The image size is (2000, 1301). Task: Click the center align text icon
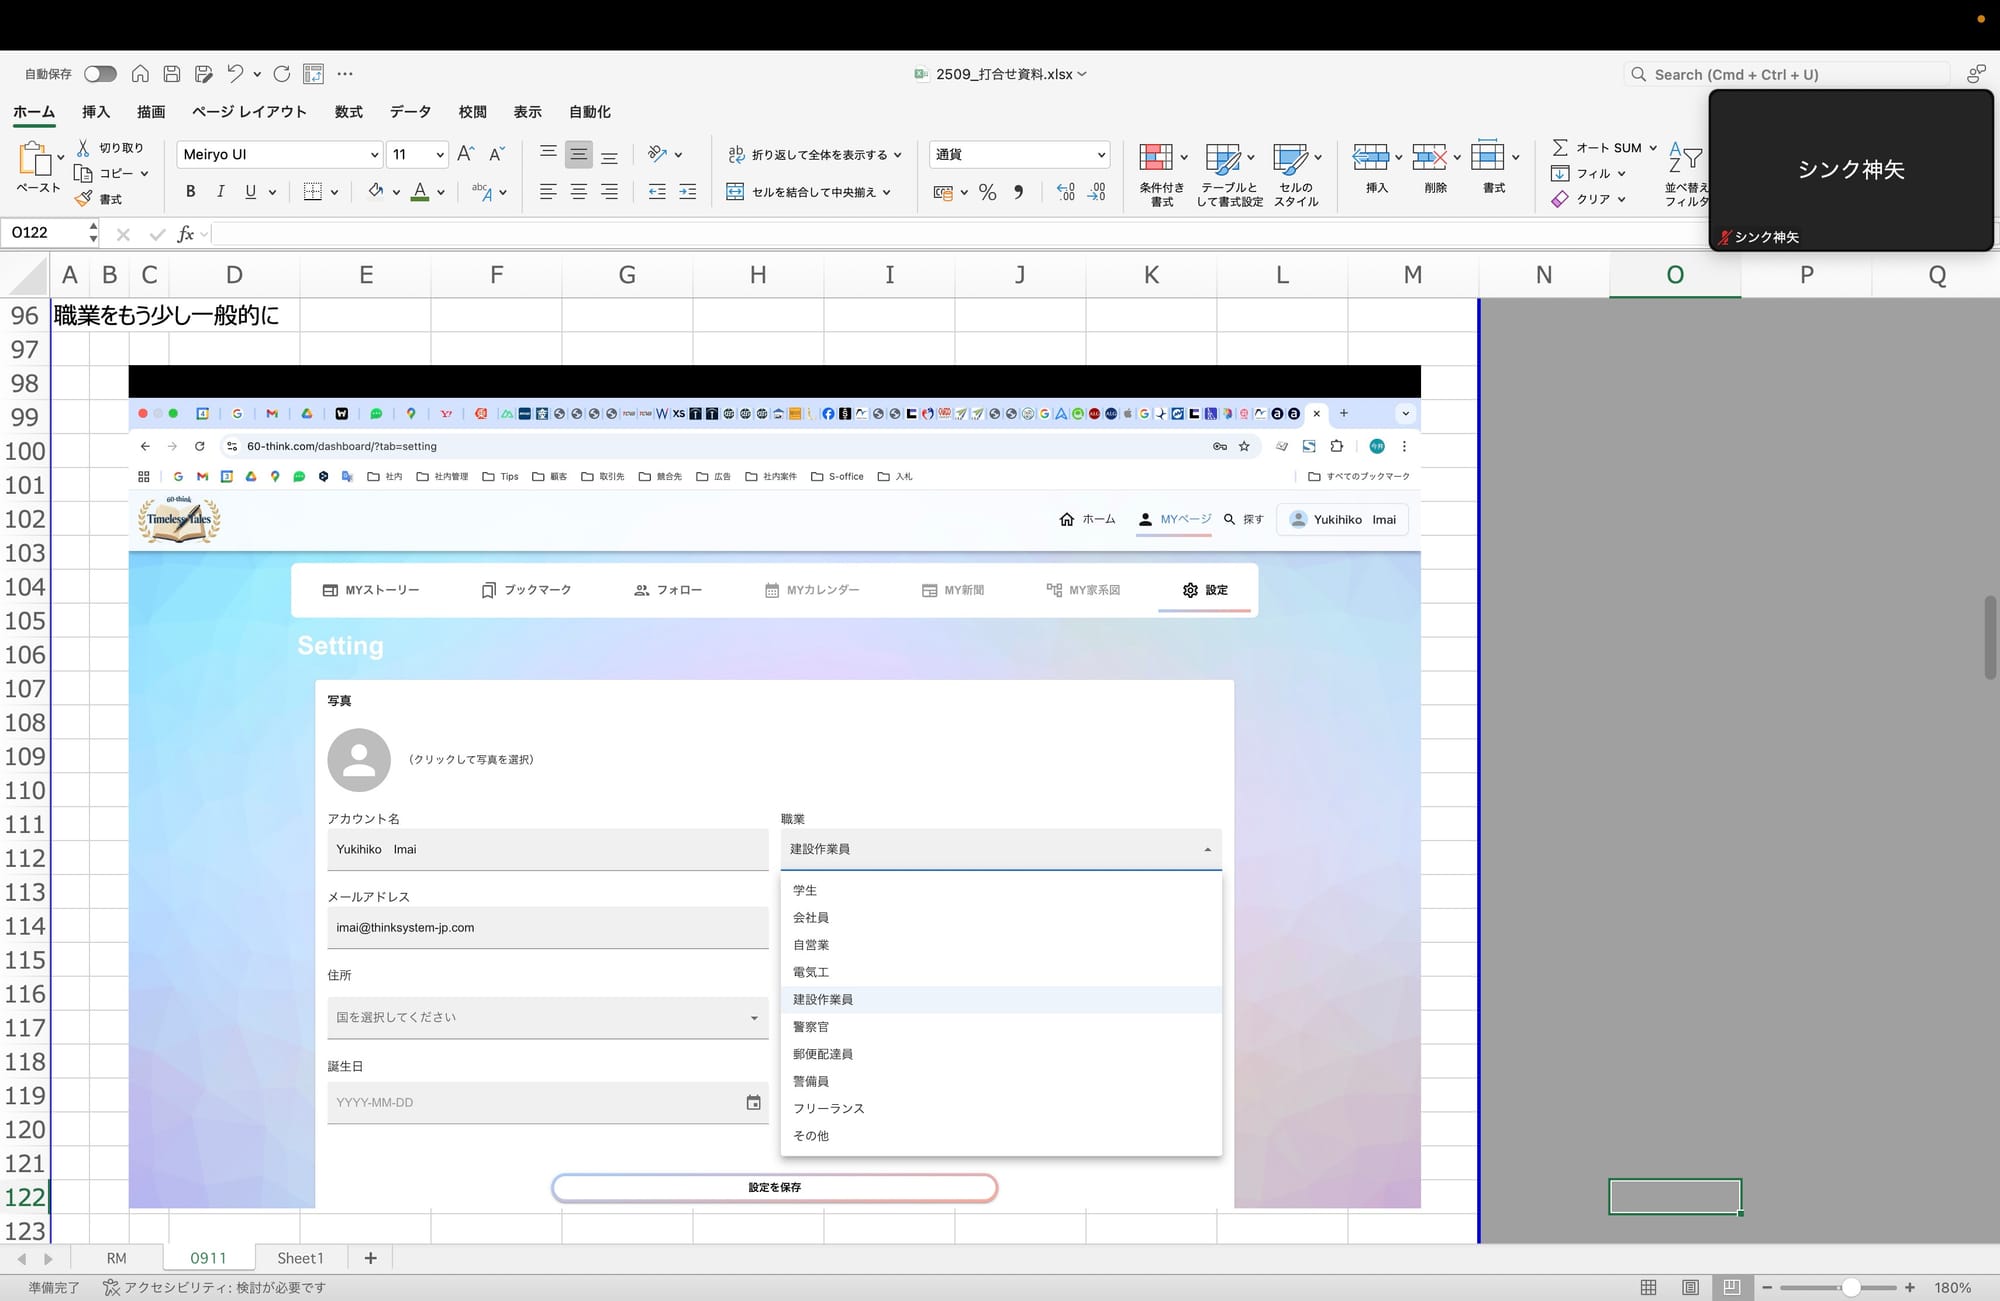[x=578, y=192]
